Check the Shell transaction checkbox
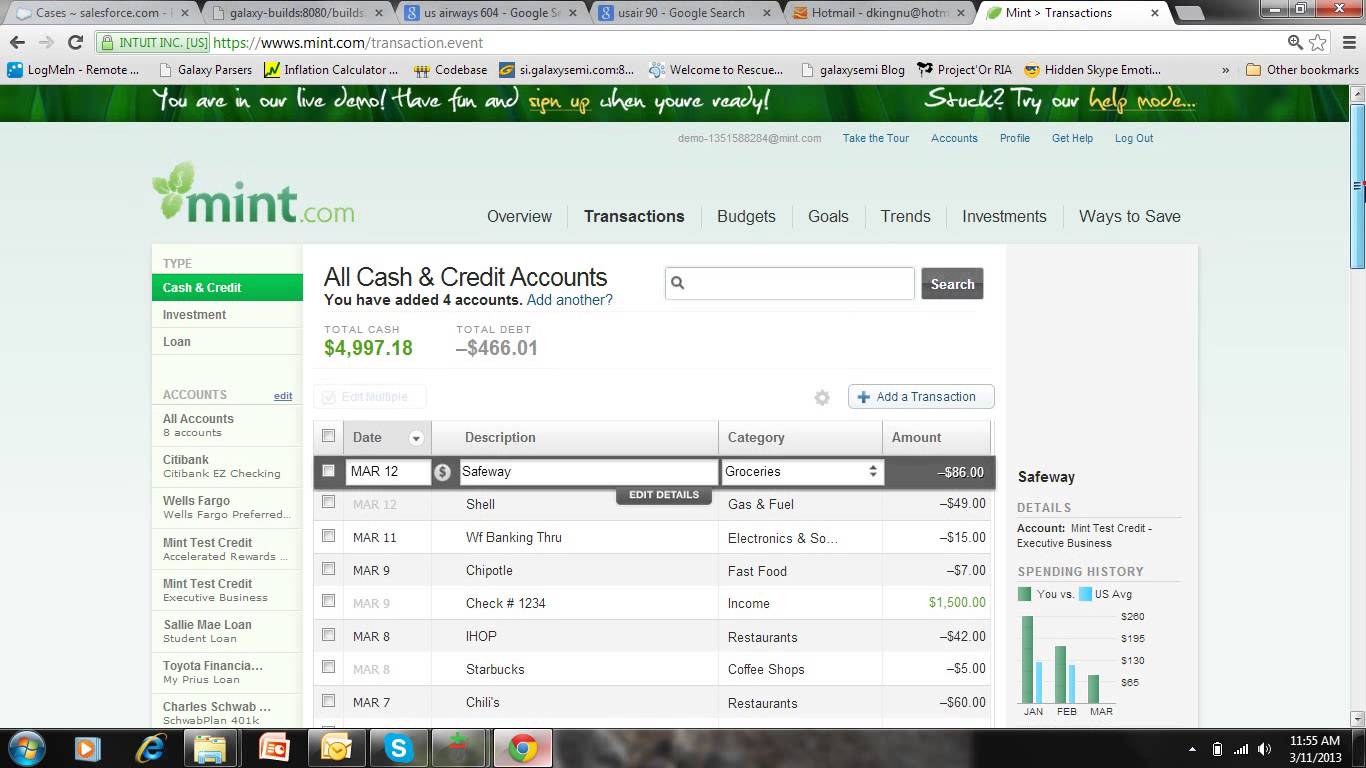This screenshot has height=768, width=1366. coord(328,503)
